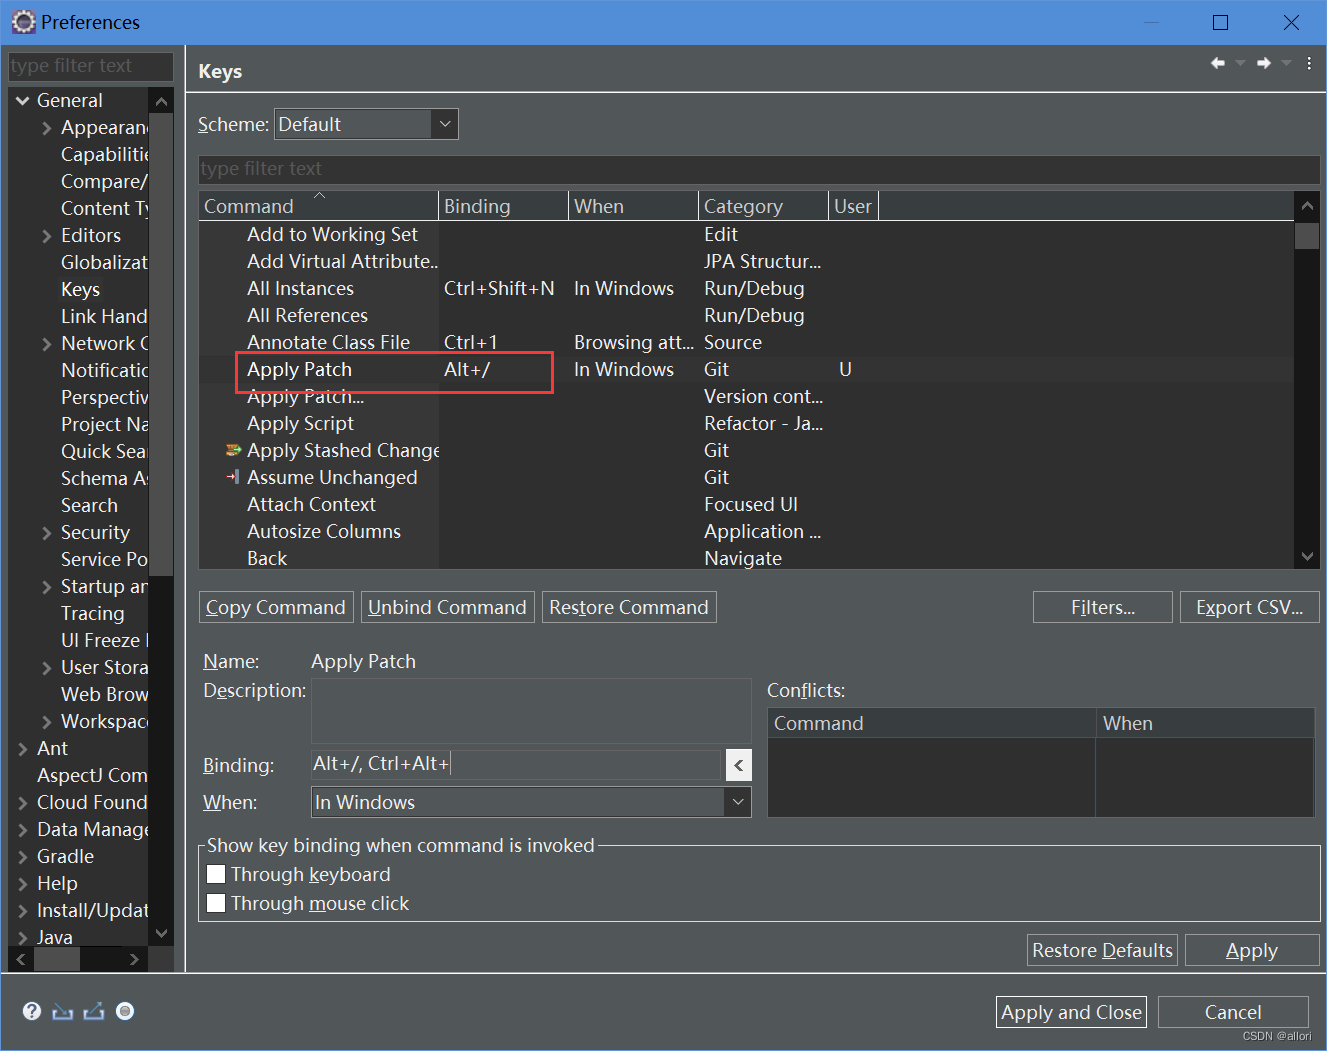The image size is (1327, 1051).
Task: Click the back navigation arrow in Keys toolbar
Action: tap(1216, 62)
